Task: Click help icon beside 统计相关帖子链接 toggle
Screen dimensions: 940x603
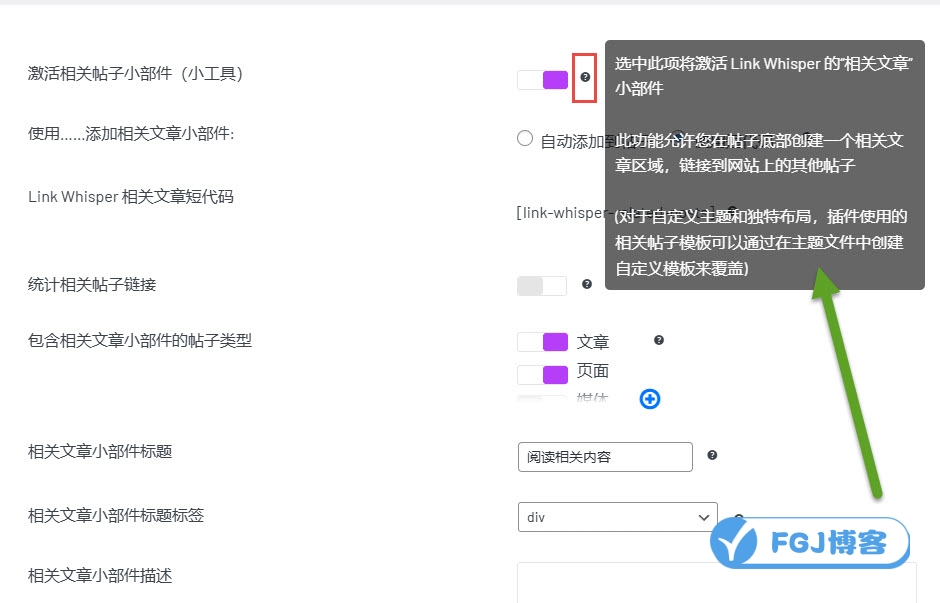Action: [587, 284]
